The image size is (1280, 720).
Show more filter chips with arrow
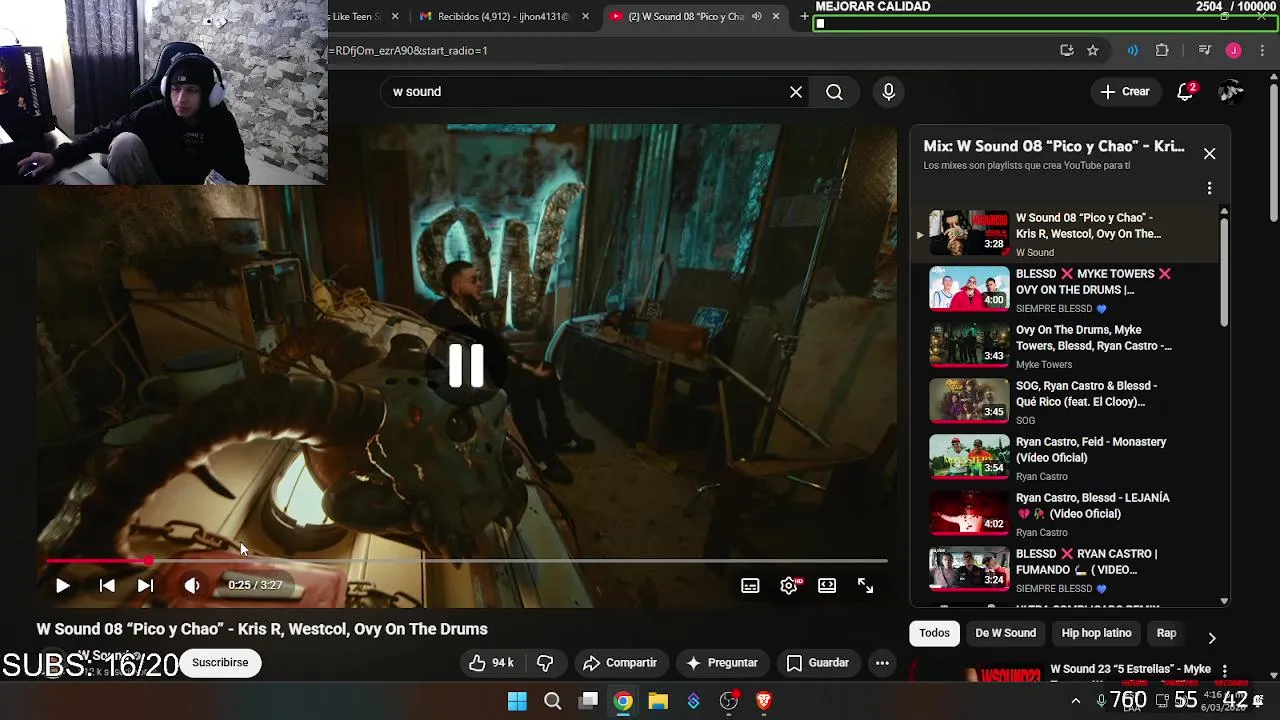pos(1211,638)
